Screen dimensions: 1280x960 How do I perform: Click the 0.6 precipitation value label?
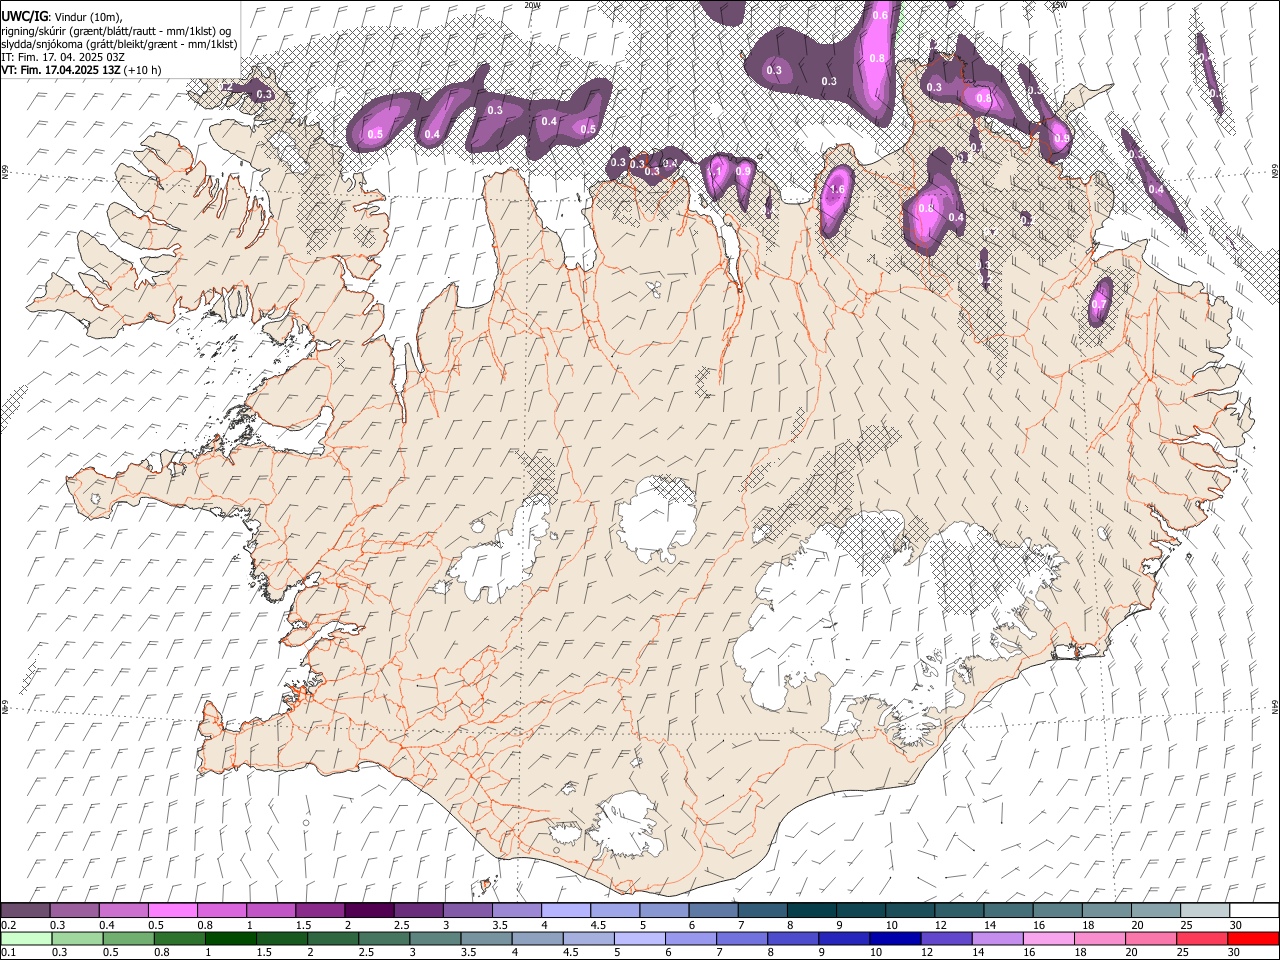tap(880, 15)
